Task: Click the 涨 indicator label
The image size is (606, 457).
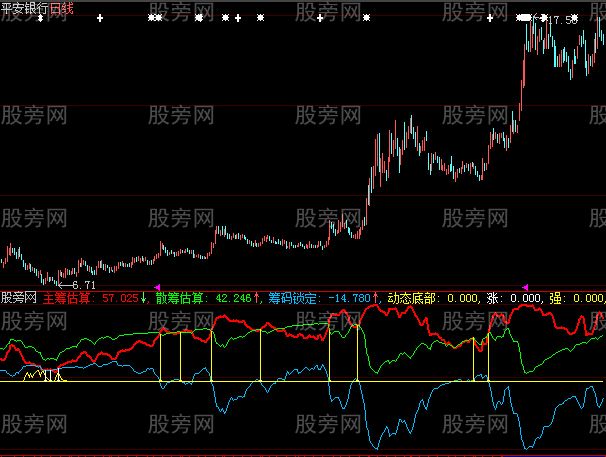Action: coord(492,298)
